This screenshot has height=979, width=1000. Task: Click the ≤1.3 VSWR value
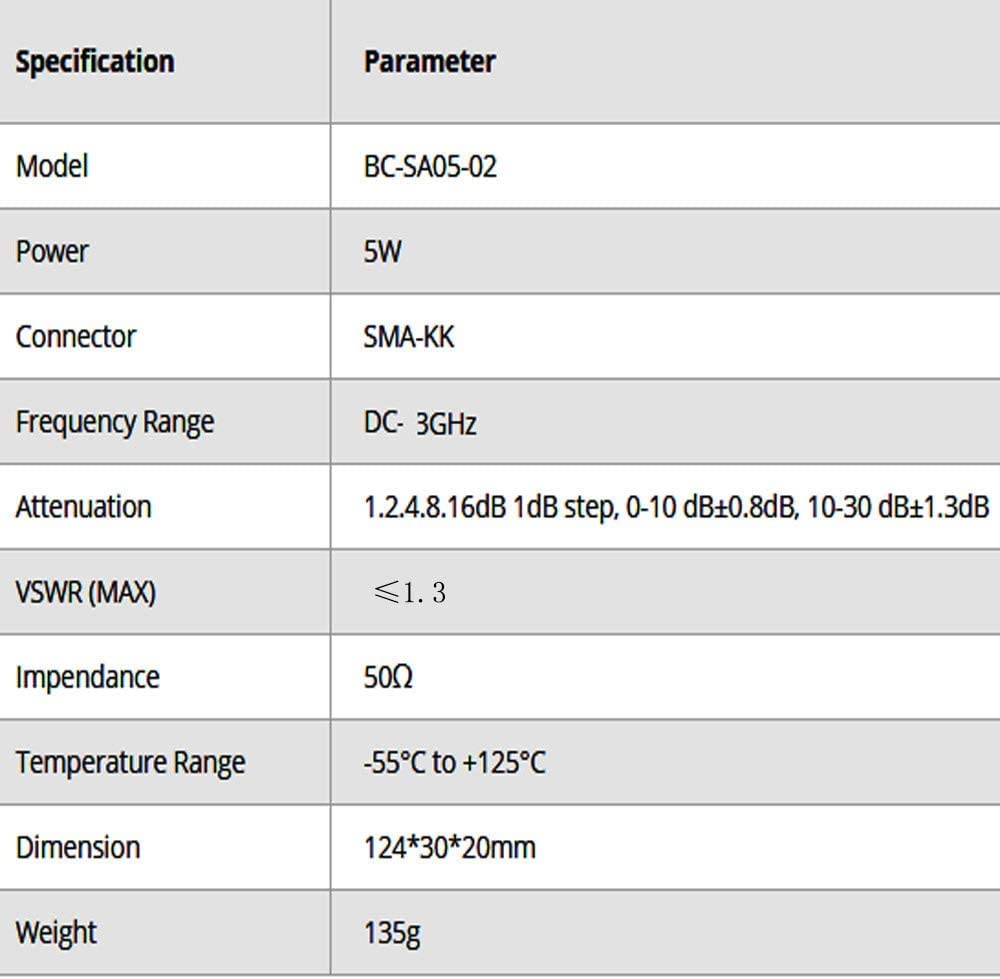[409, 593]
